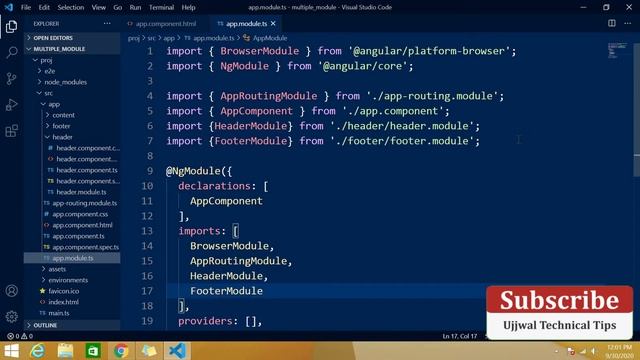Open the Run menu

[135, 7]
